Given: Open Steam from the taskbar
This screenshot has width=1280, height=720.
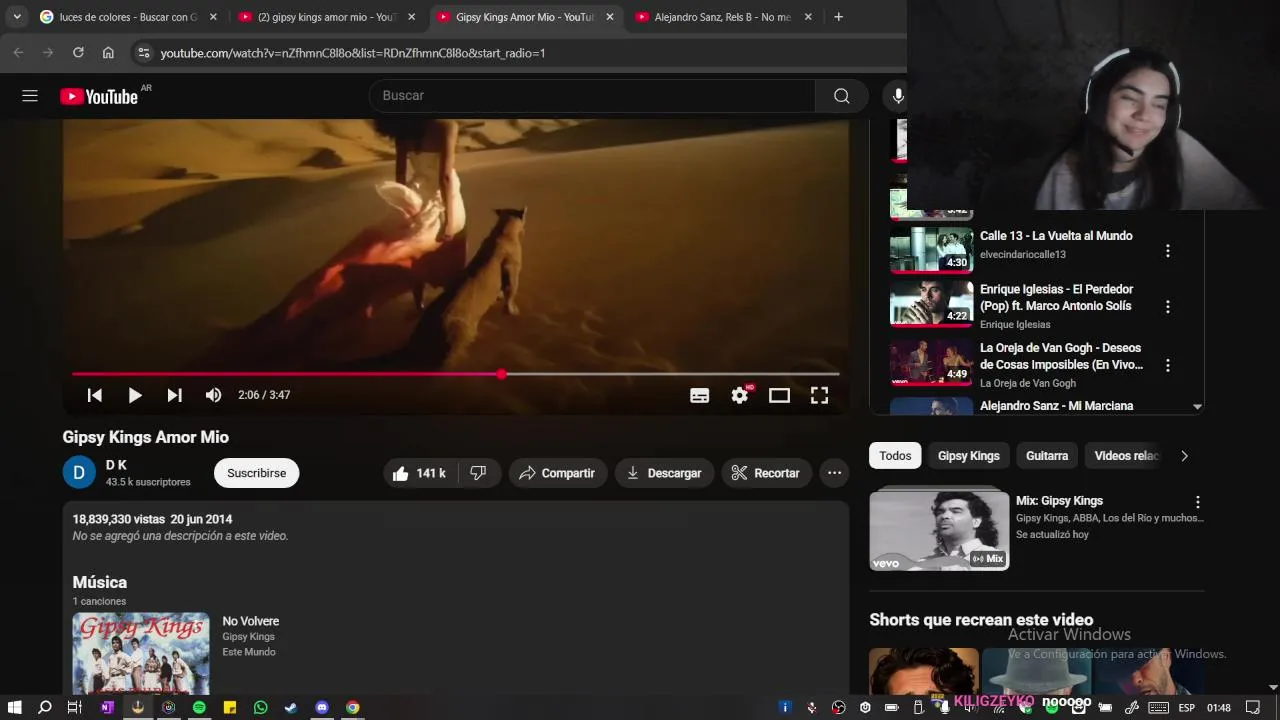Looking at the screenshot, I should (291, 707).
